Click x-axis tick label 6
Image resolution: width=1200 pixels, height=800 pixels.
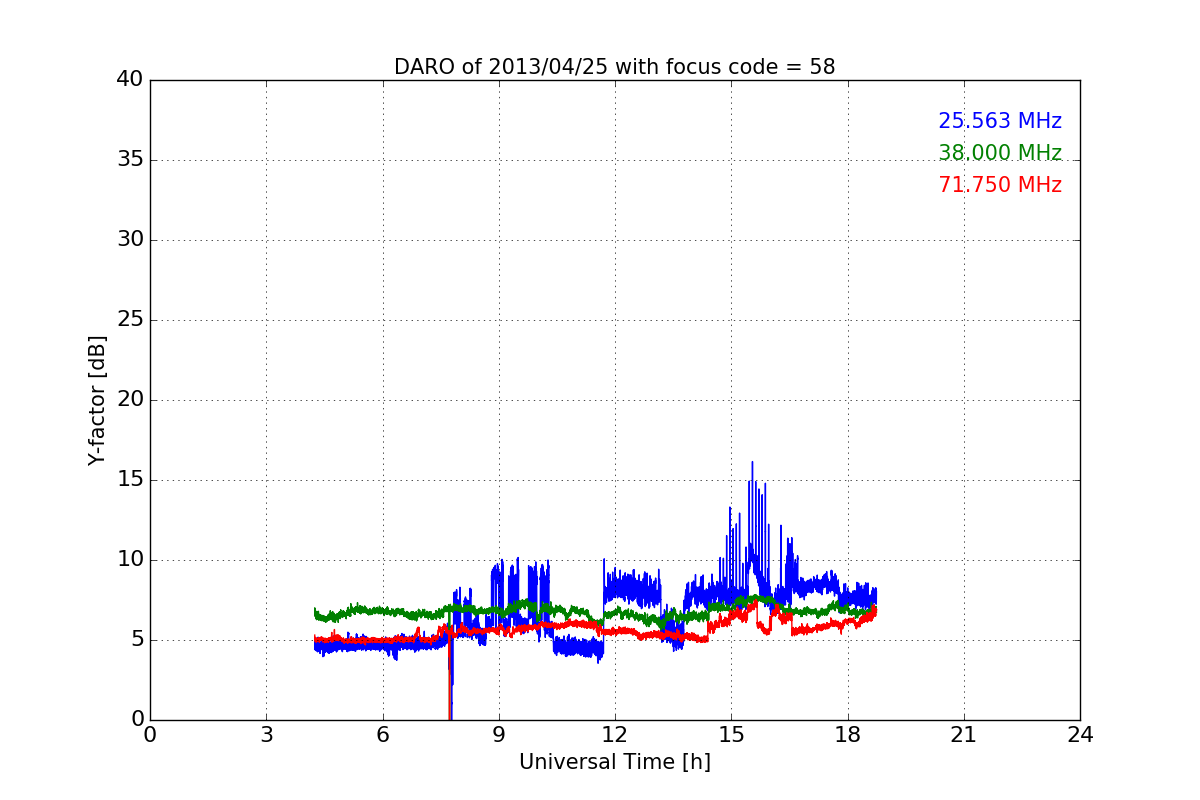click(x=382, y=735)
